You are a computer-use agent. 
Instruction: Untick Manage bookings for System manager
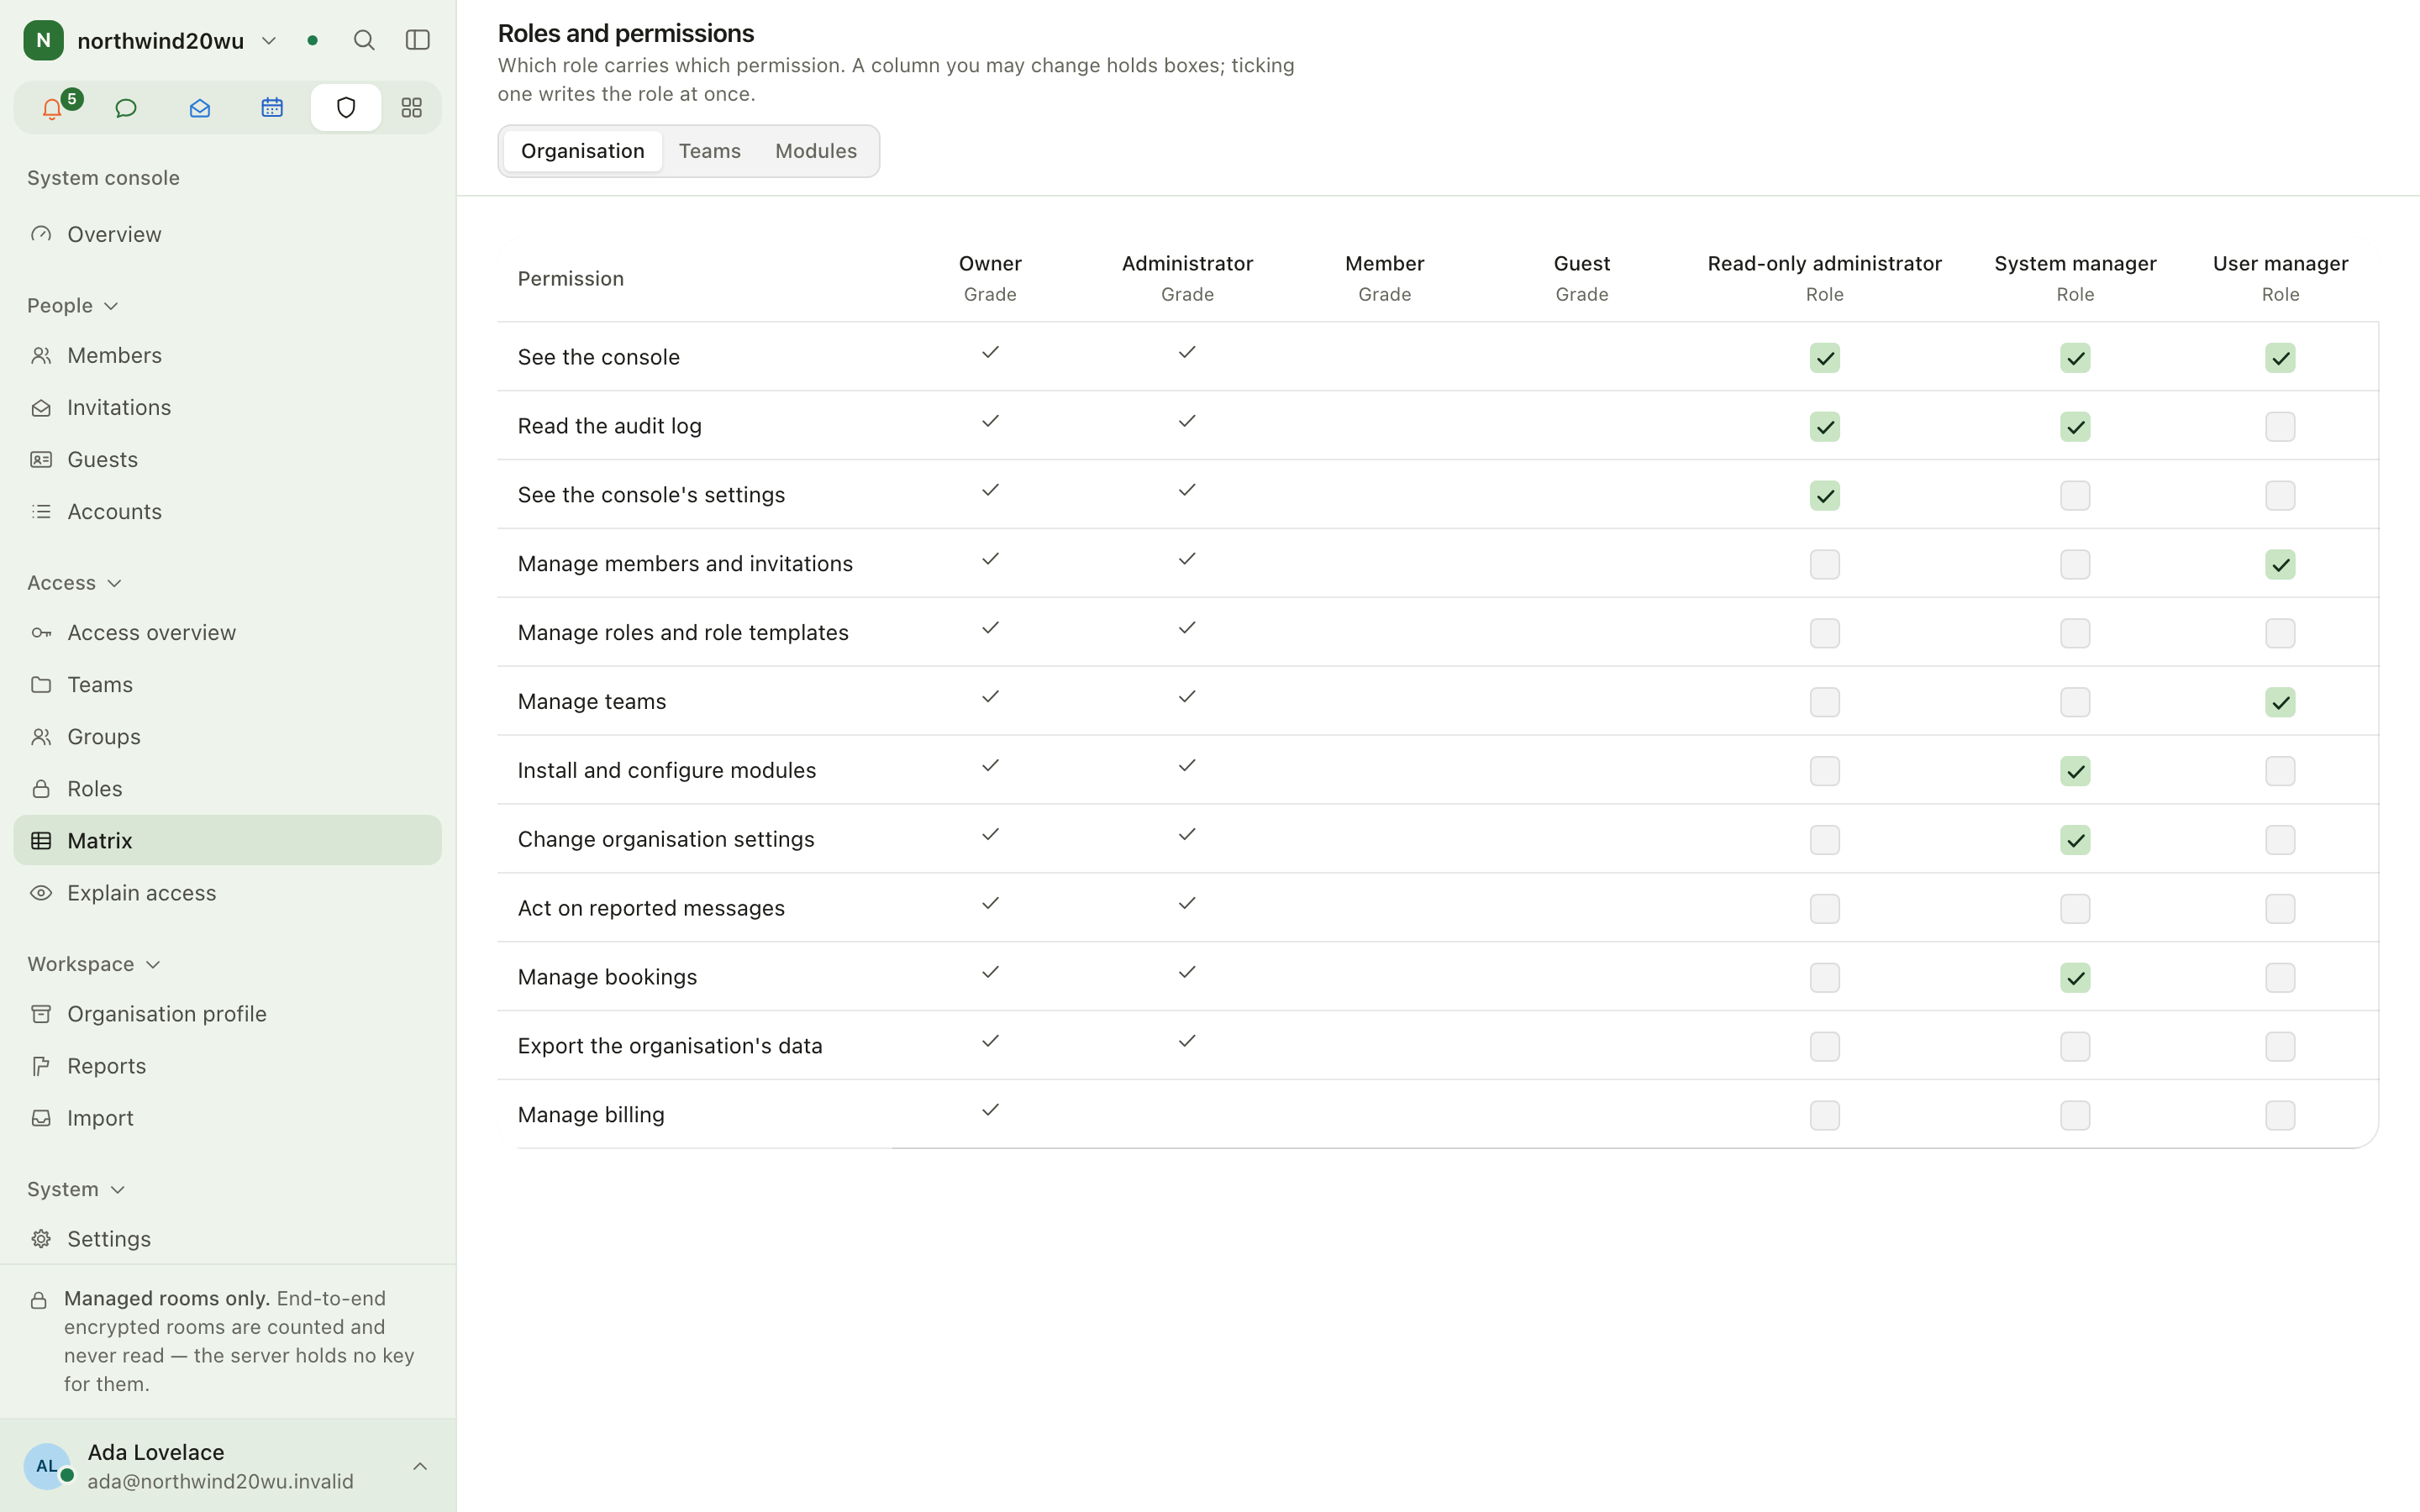pos(2075,978)
